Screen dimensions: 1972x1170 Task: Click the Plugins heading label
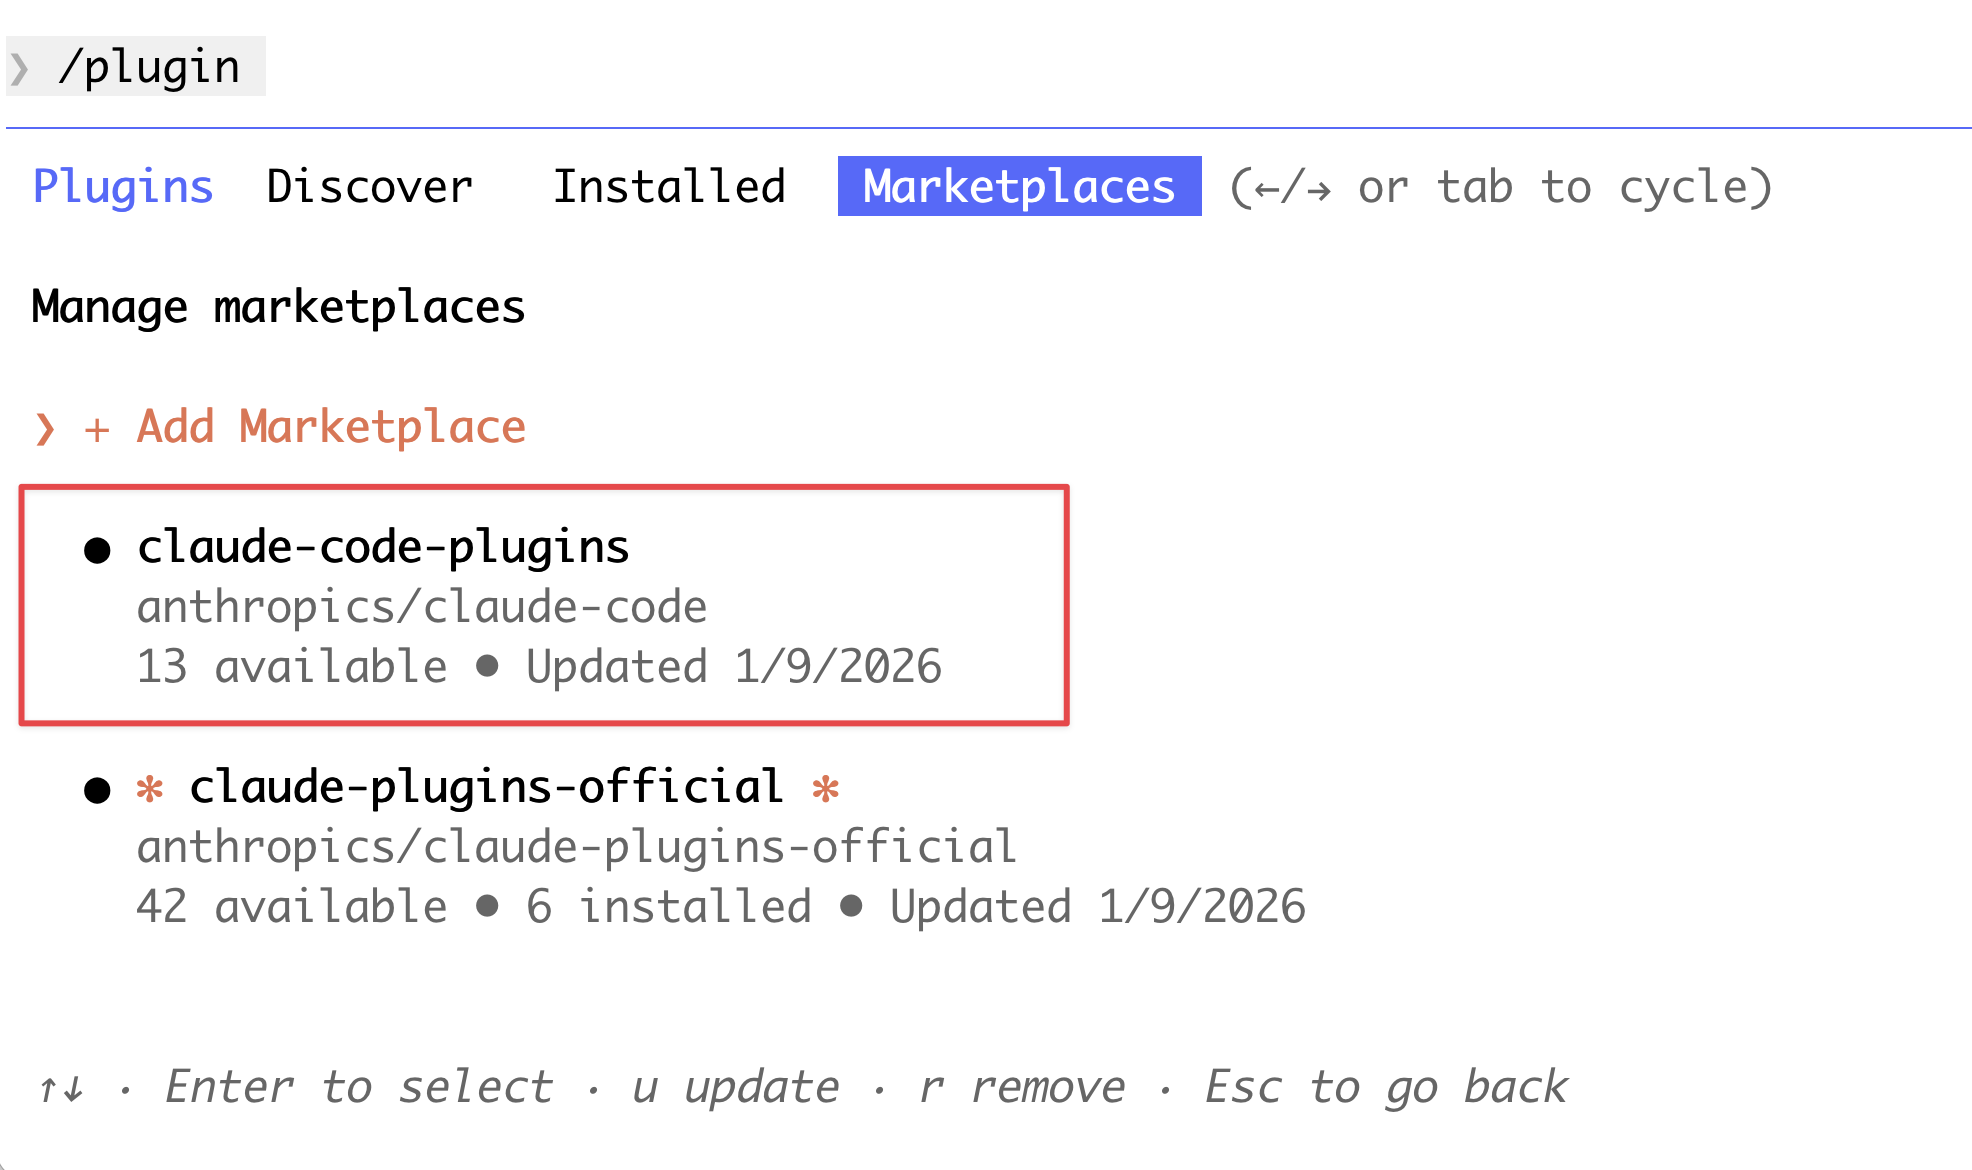coord(123,187)
